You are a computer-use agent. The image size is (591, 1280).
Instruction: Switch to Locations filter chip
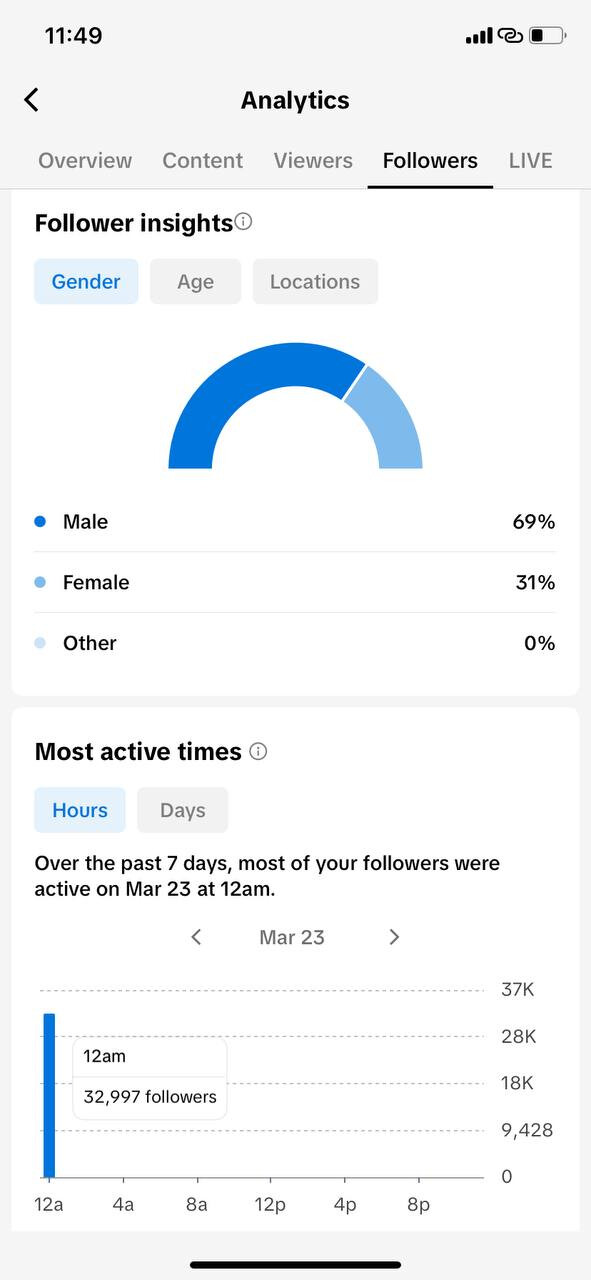click(315, 282)
